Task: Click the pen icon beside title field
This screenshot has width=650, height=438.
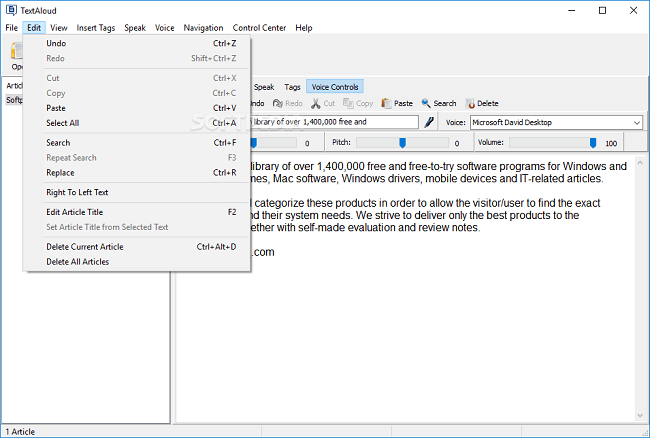Action: (x=429, y=122)
